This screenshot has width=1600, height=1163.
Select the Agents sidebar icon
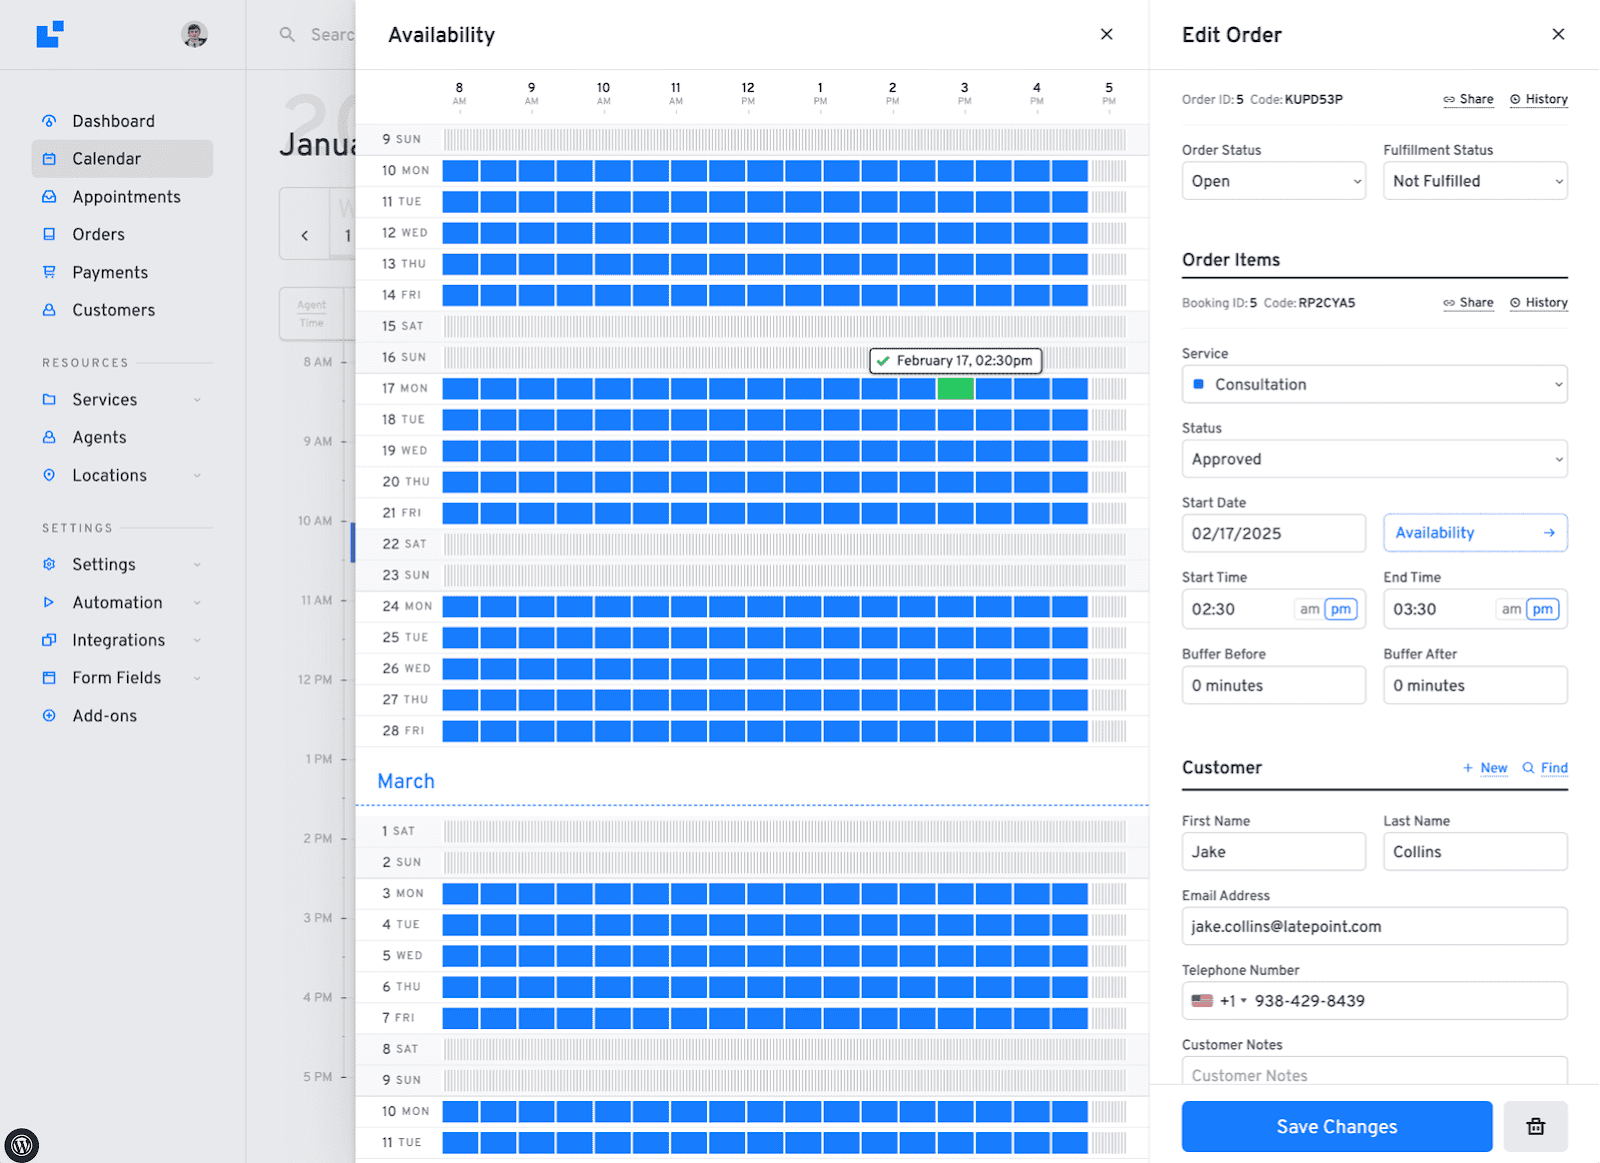[48, 437]
